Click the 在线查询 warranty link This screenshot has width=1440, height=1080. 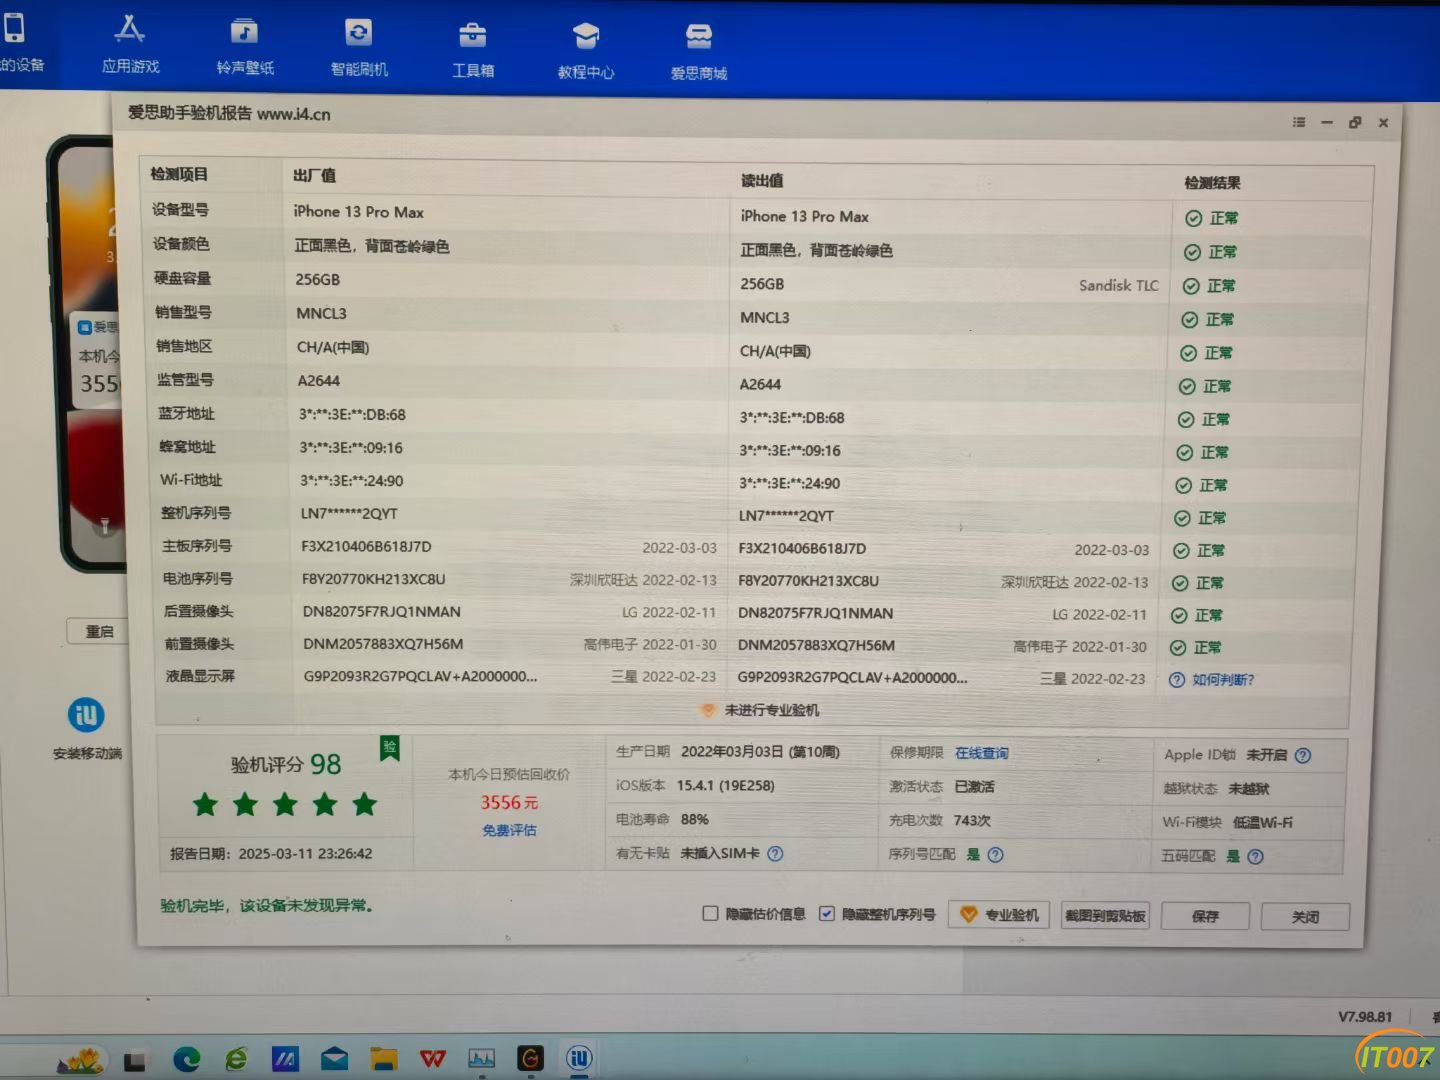pyautogui.click(x=981, y=753)
